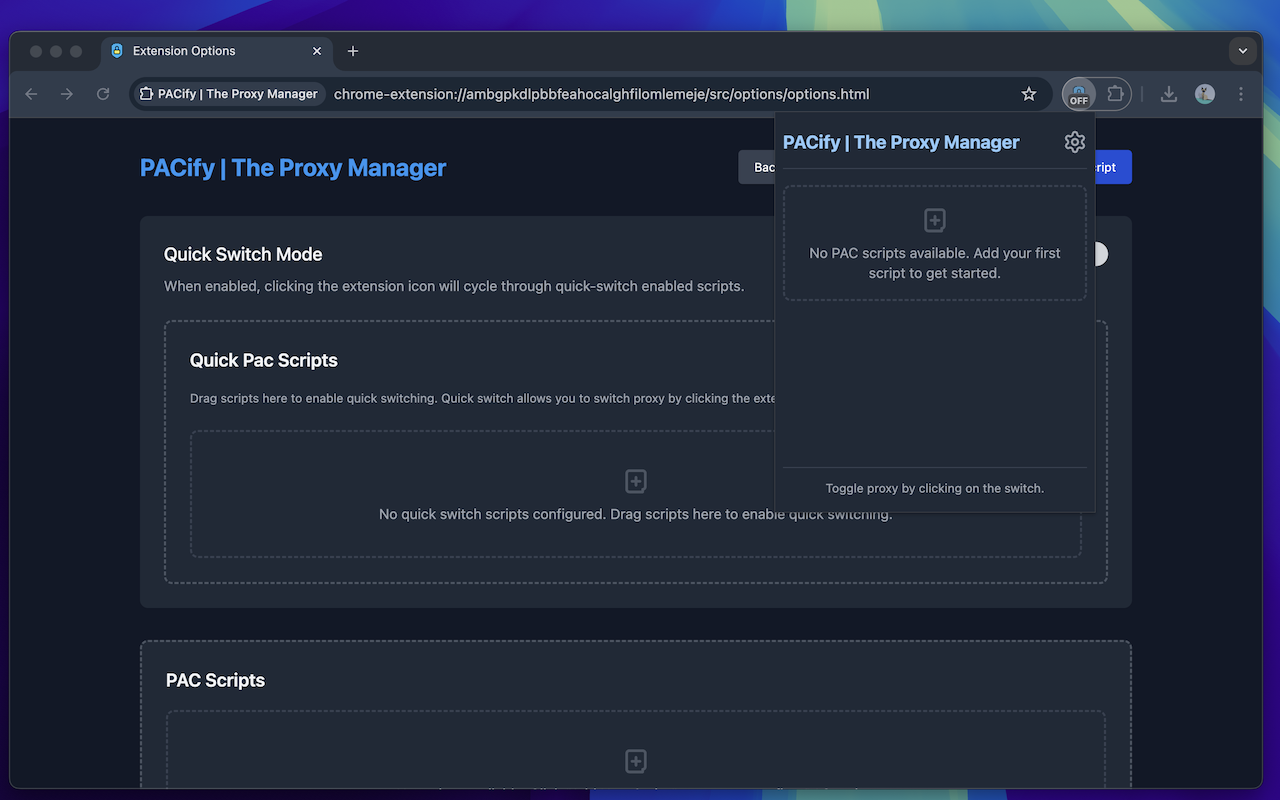Click the chrome-extension URL in address bar

[602, 94]
